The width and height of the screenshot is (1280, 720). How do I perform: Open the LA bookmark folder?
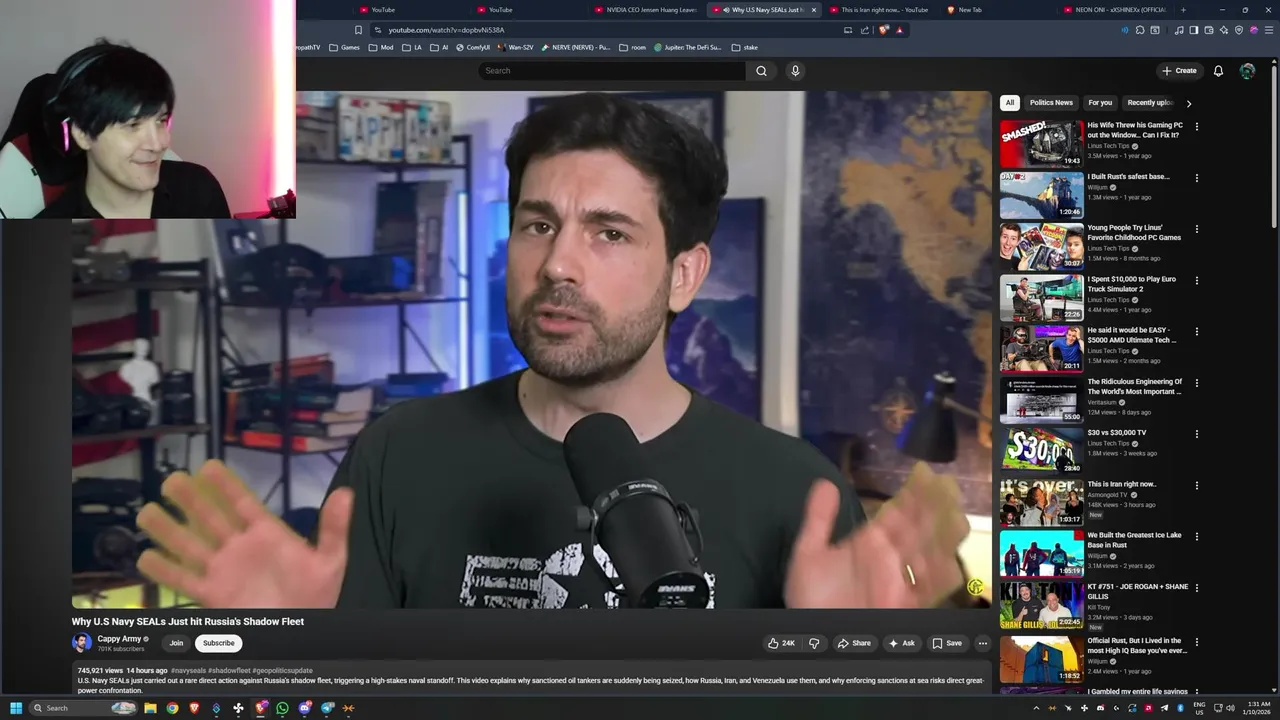pyautogui.click(x=412, y=47)
